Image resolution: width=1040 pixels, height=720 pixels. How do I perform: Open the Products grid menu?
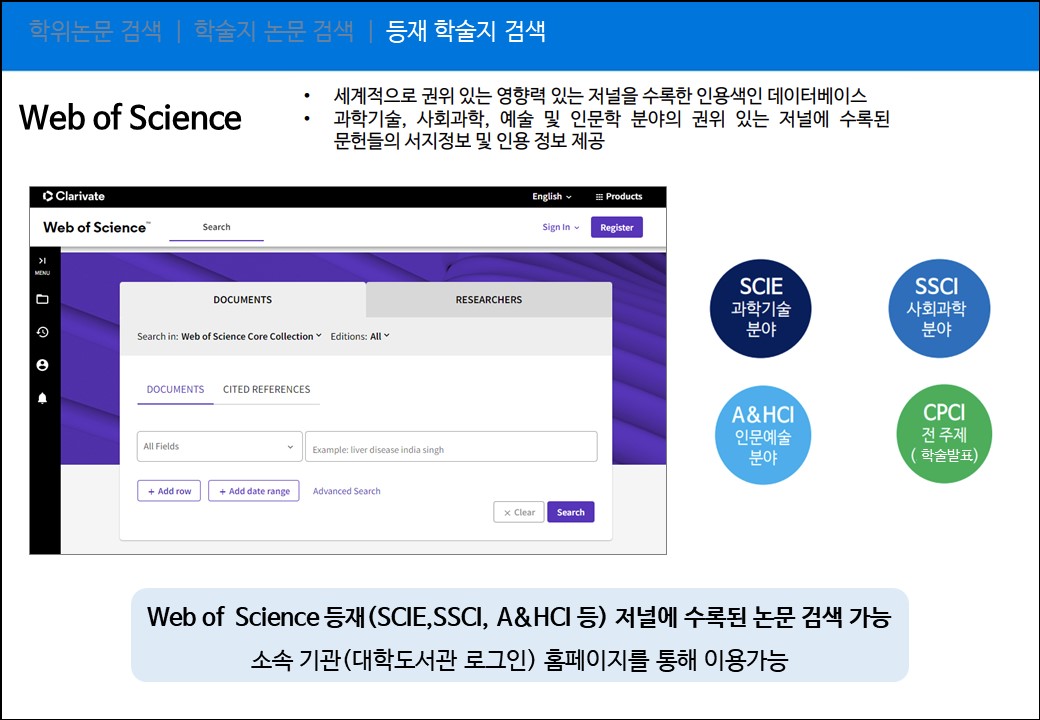click(x=619, y=196)
